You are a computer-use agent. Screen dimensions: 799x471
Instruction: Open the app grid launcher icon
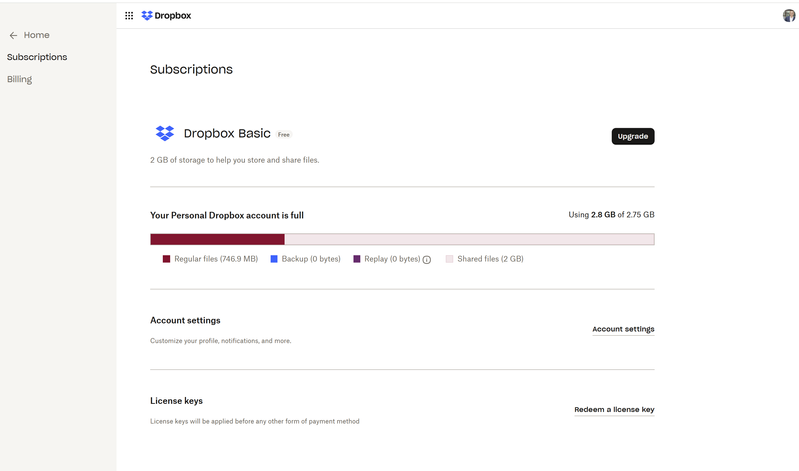[x=129, y=16]
